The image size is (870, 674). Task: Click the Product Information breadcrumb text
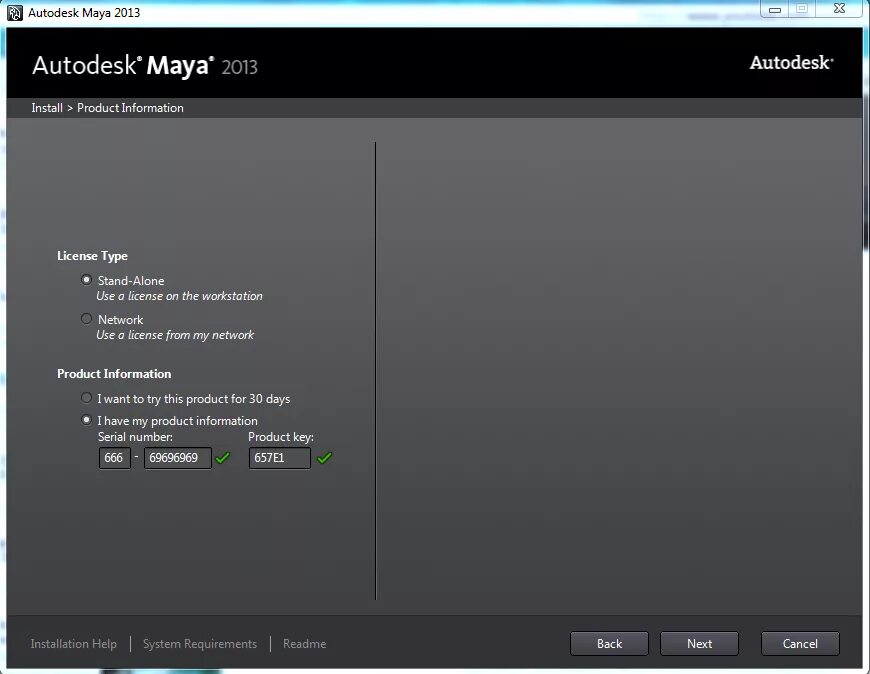click(x=130, y=108)
